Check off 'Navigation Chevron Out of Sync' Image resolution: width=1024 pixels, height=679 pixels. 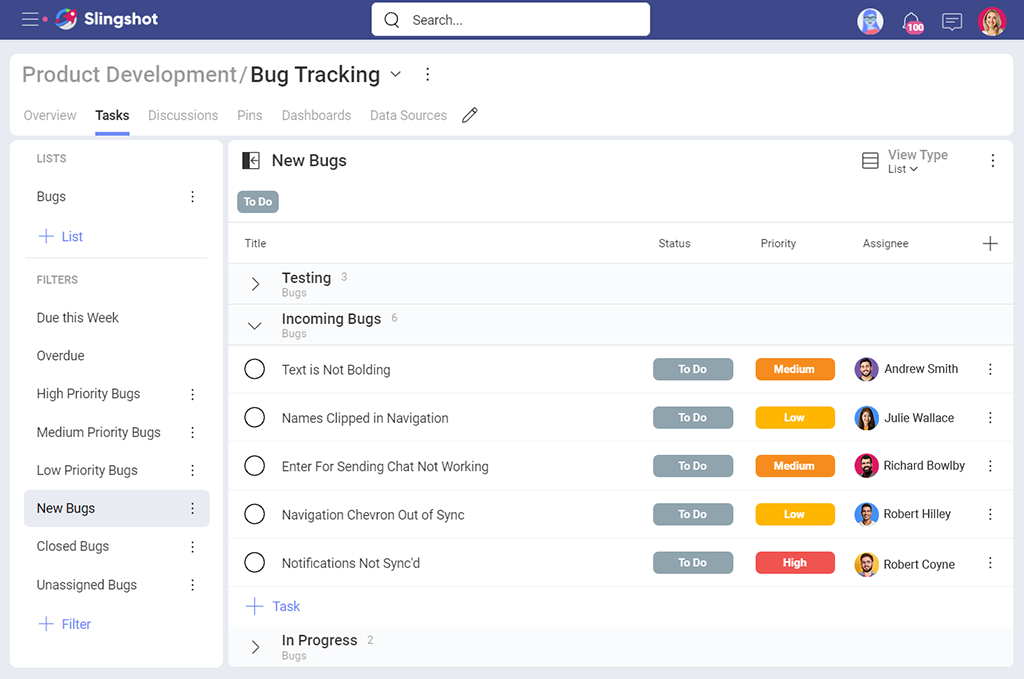pyautogui.click(x=254, y=514)
